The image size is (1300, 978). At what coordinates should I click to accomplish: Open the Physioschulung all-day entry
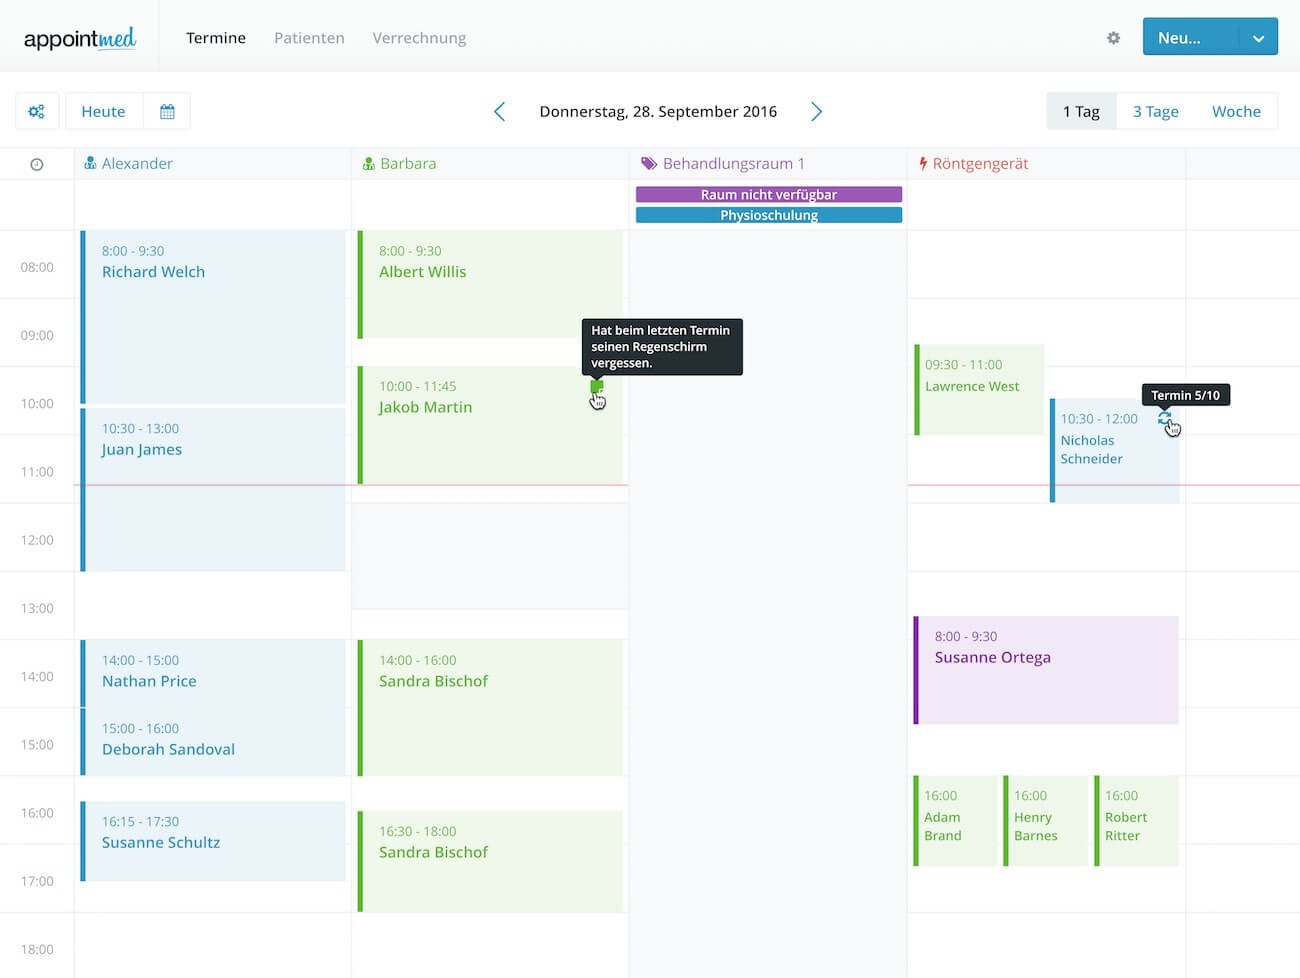pos(769,215)
